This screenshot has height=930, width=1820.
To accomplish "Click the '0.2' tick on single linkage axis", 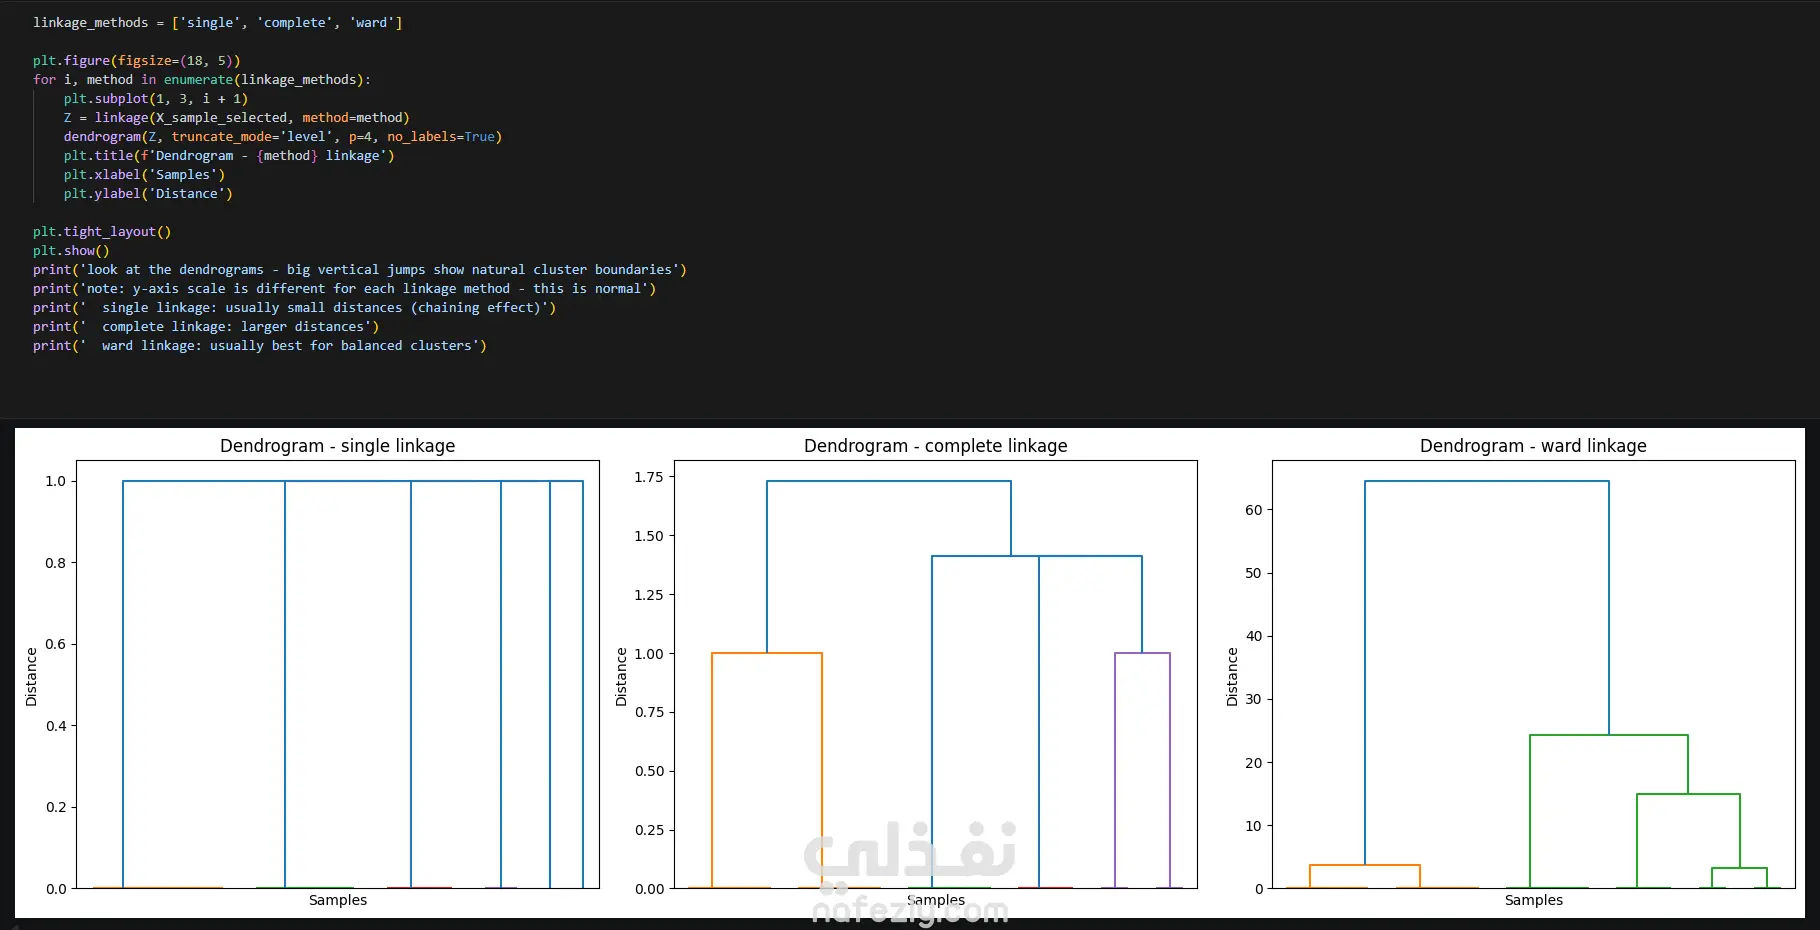I will click(55, 807).
